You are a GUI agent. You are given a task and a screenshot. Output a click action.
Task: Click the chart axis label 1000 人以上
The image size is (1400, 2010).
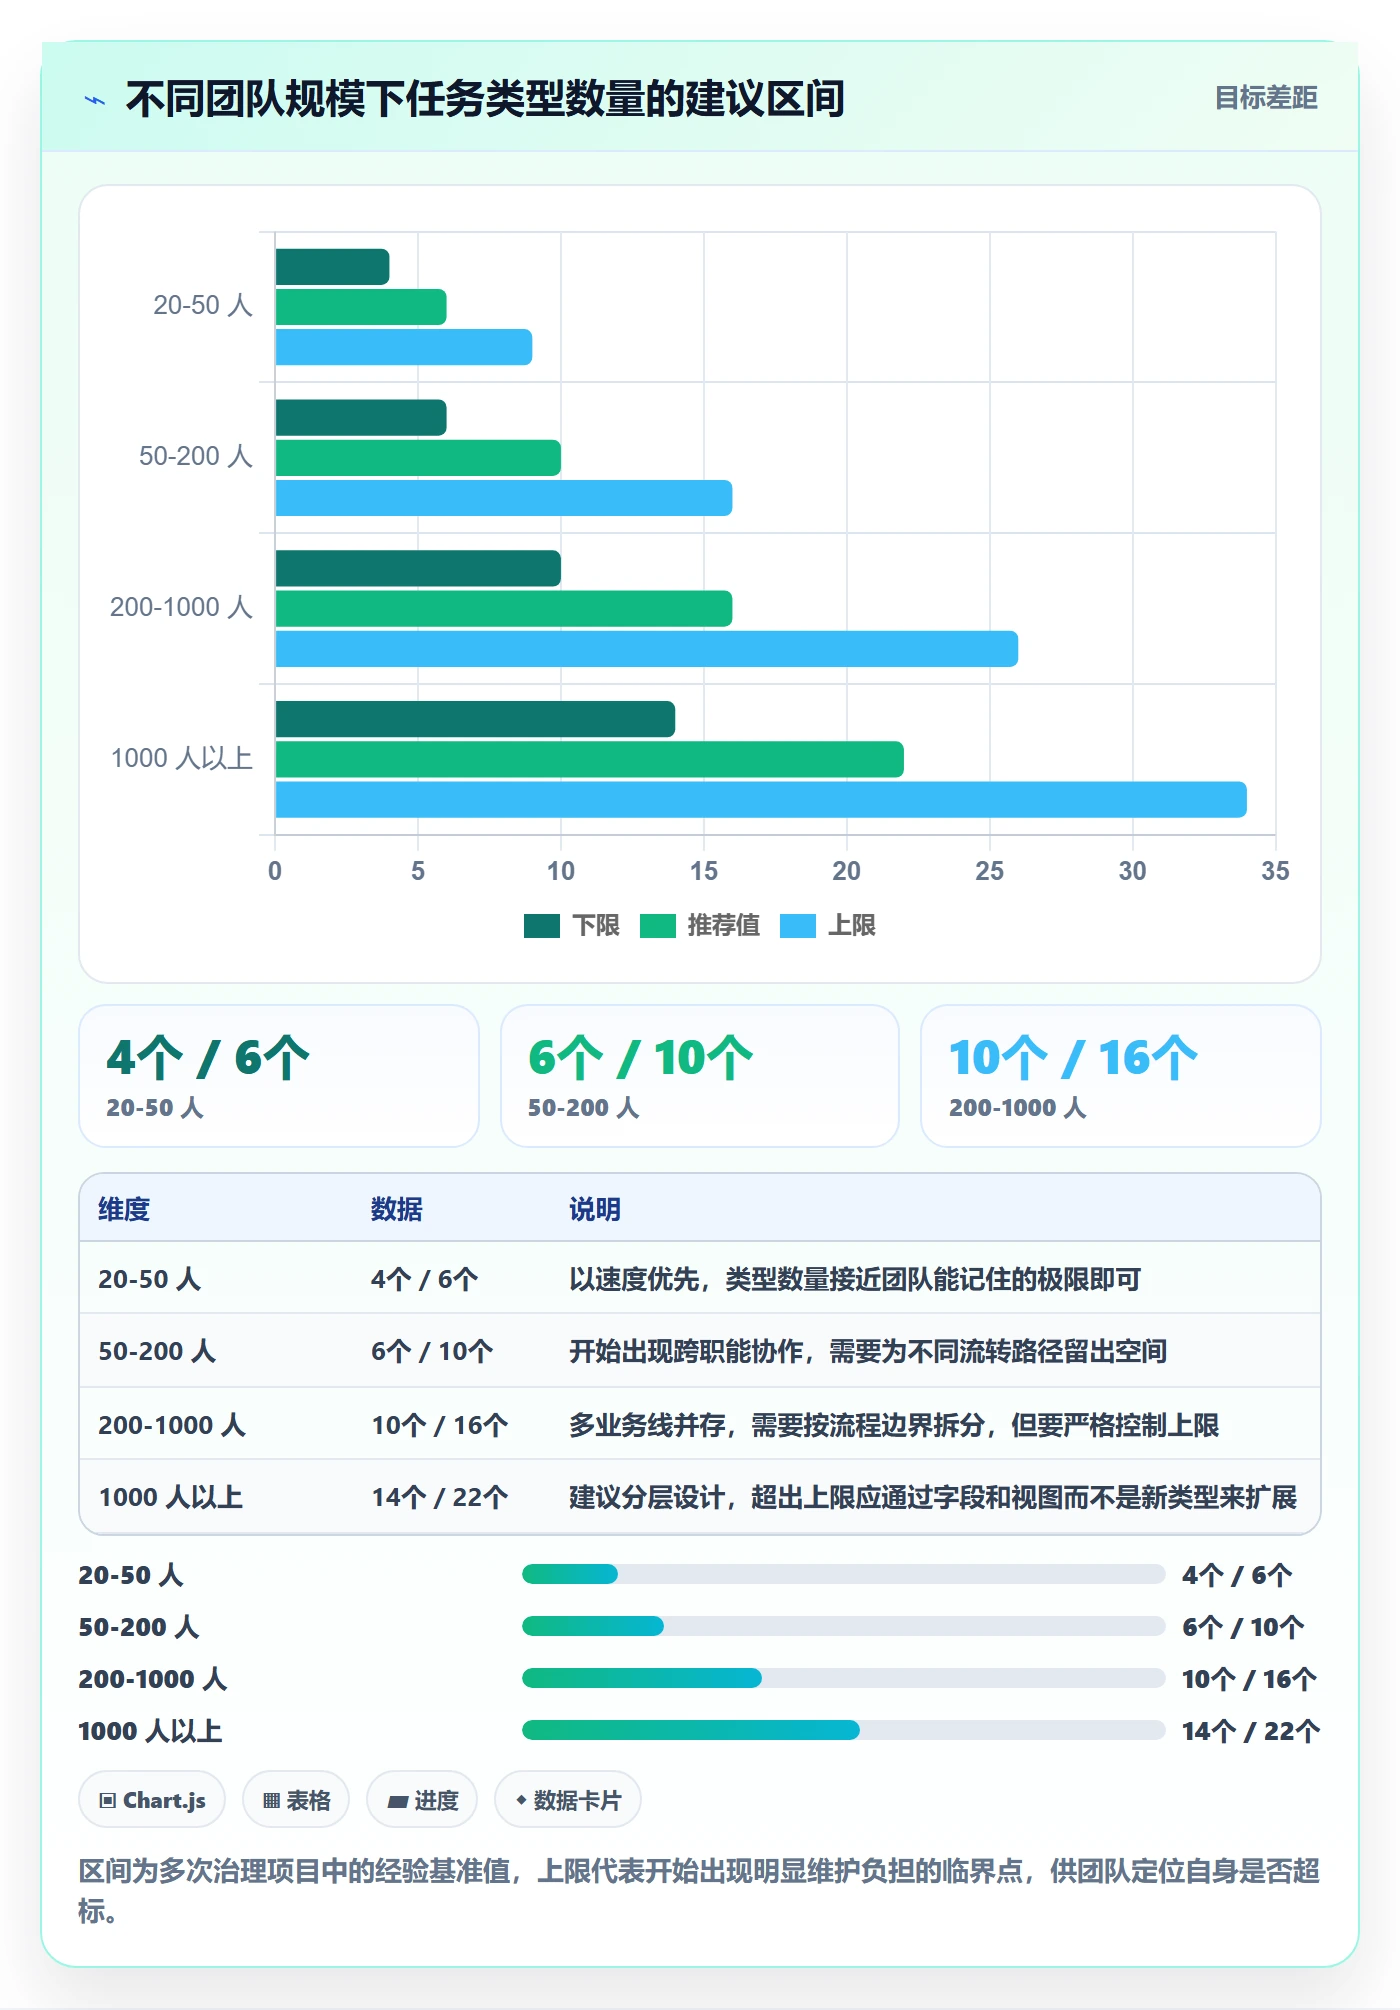182,758
